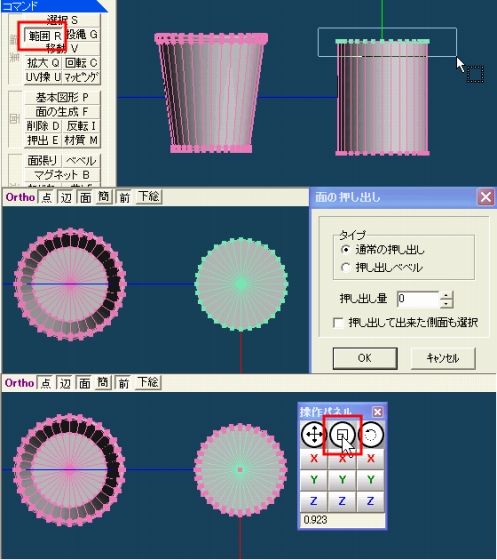The height and width of the screenshot is (560, 497).
Task: Toggle 辺 display in toolbar beside 面の押し出し dialog
Action: click(x=66, y=197)
